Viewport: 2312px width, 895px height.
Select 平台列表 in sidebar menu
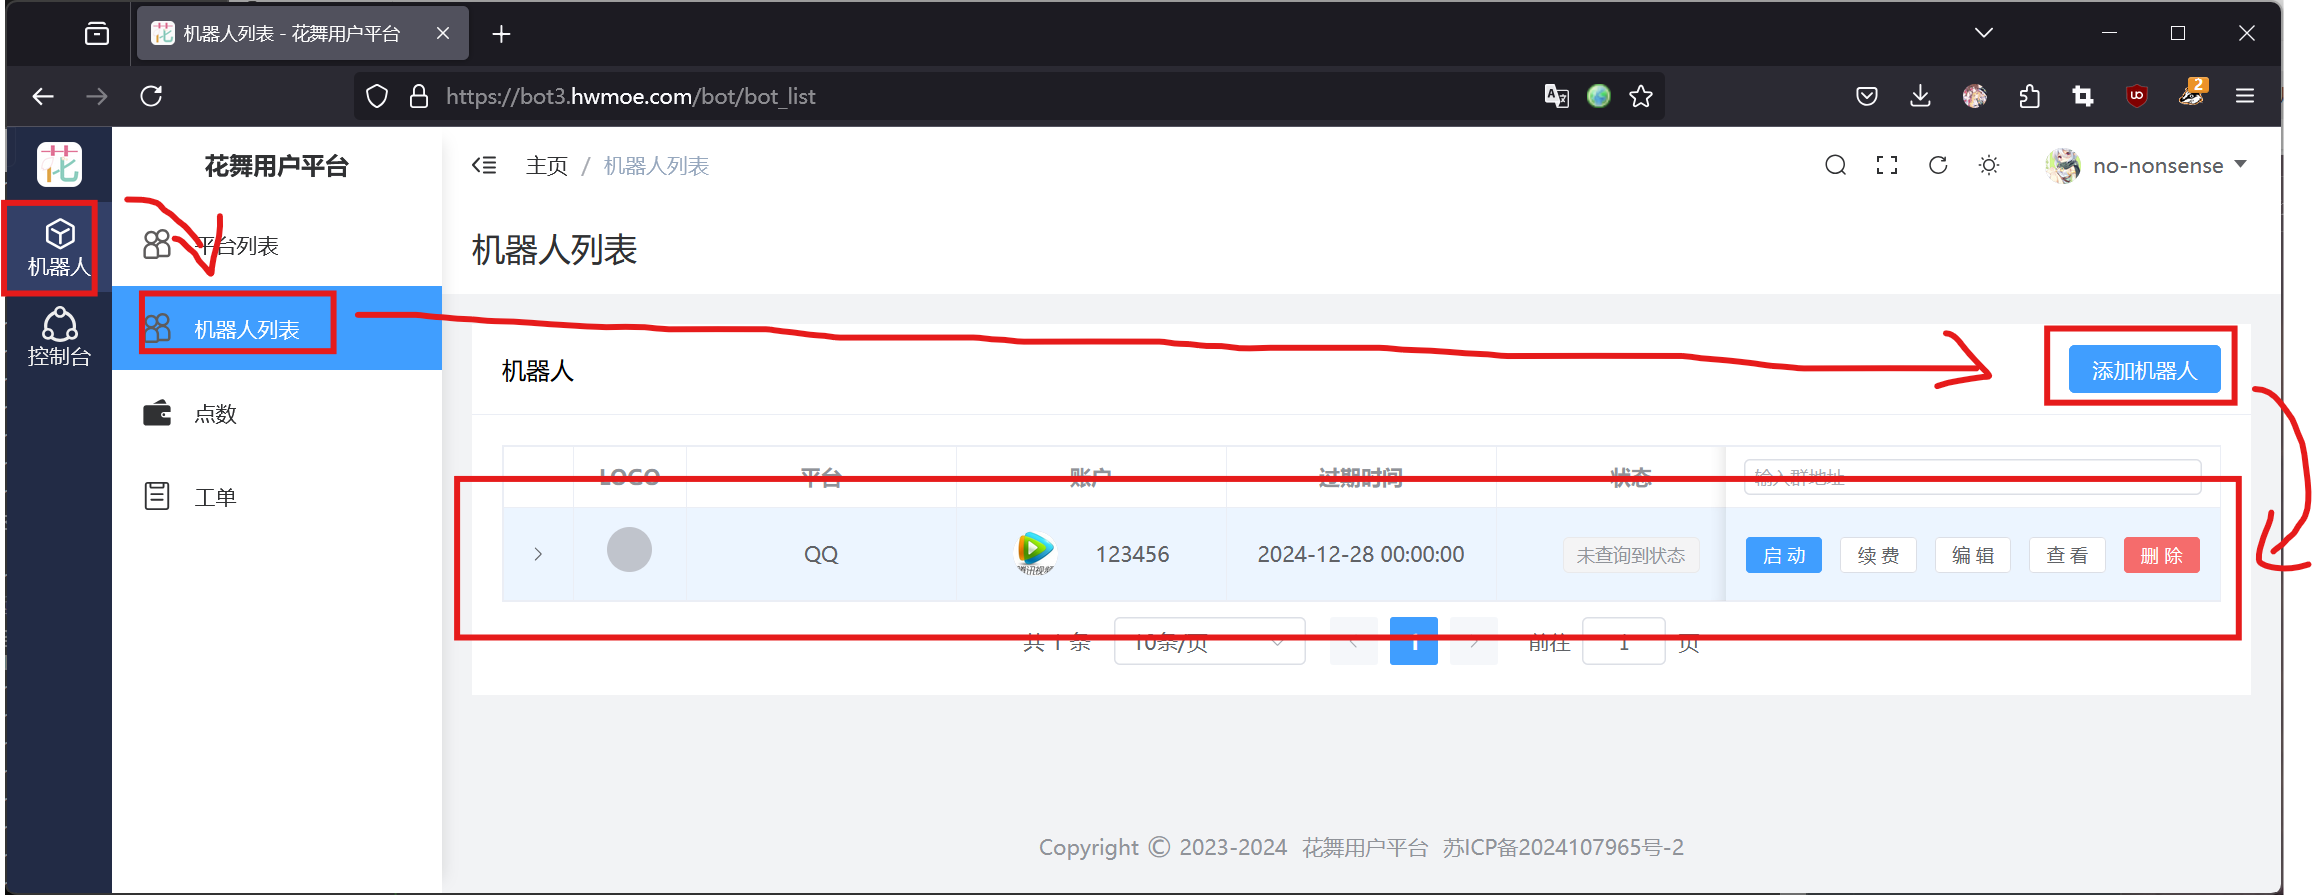236,246
